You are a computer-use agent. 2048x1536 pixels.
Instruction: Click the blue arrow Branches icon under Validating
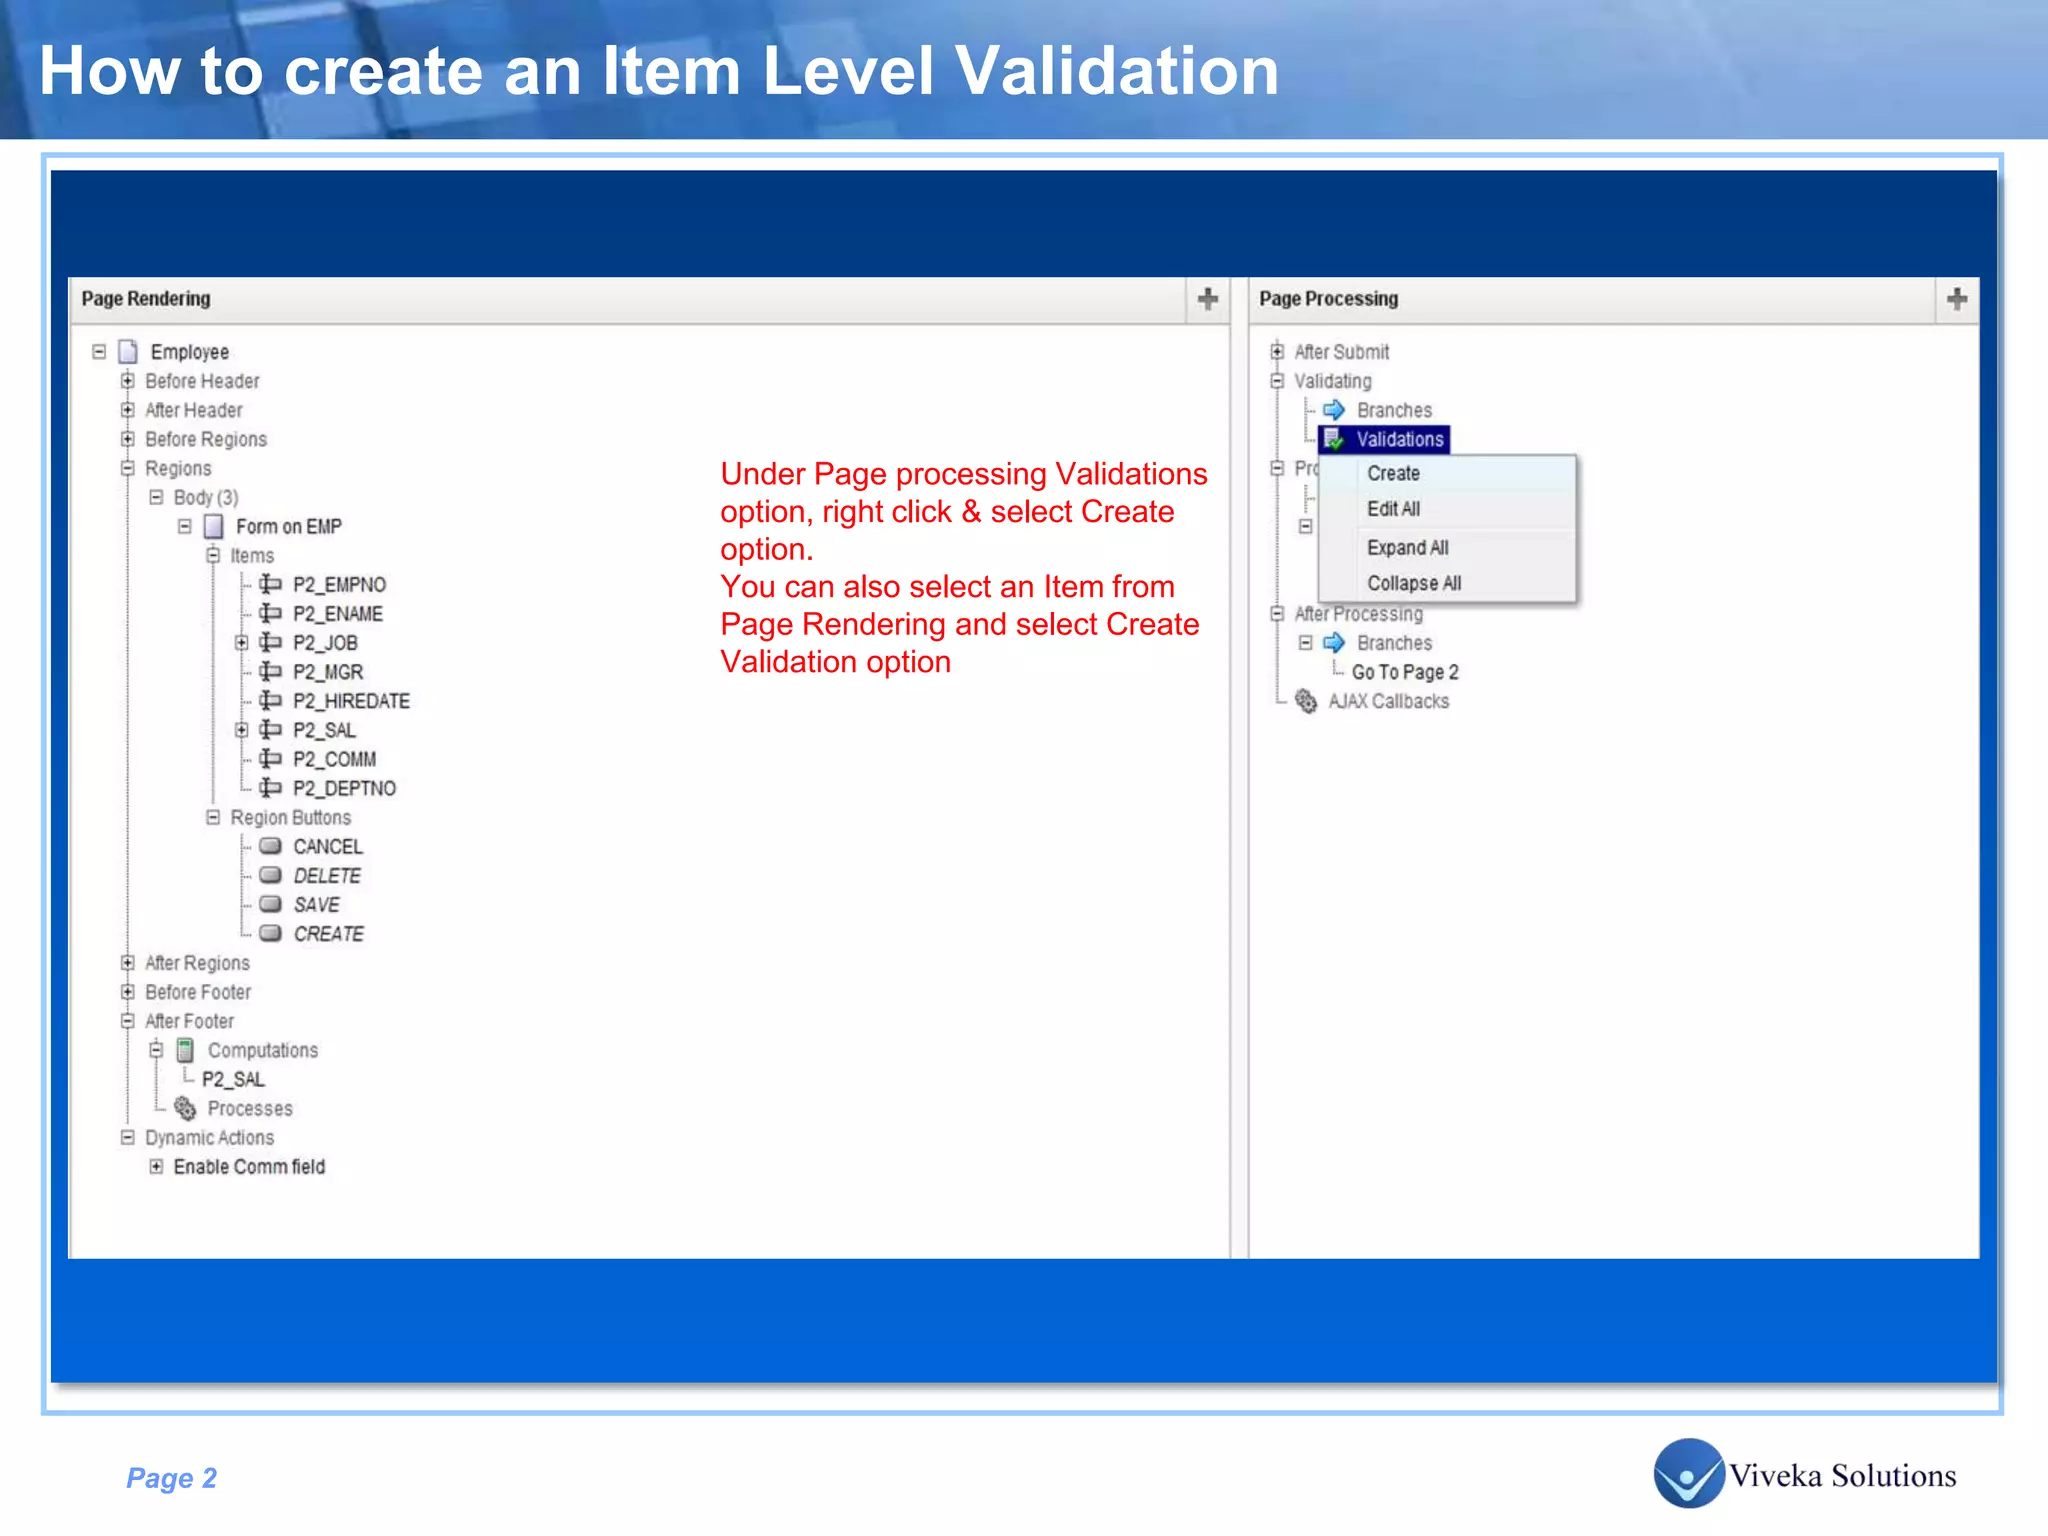coord(1334,410)
